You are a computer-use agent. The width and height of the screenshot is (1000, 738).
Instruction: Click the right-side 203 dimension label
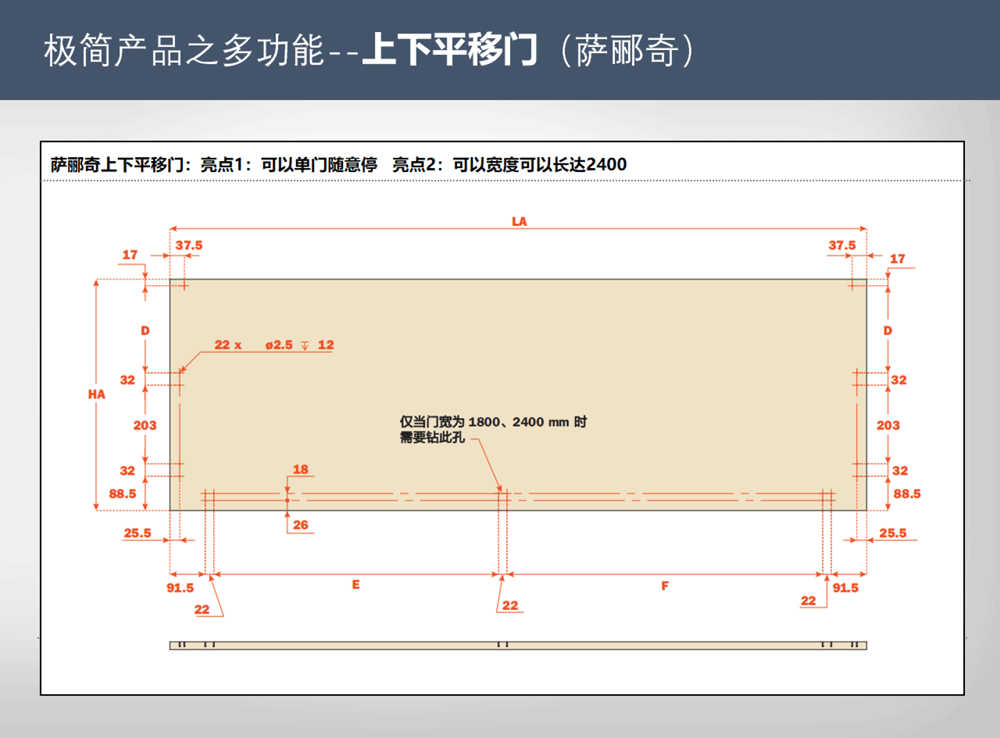pos(888,425)
